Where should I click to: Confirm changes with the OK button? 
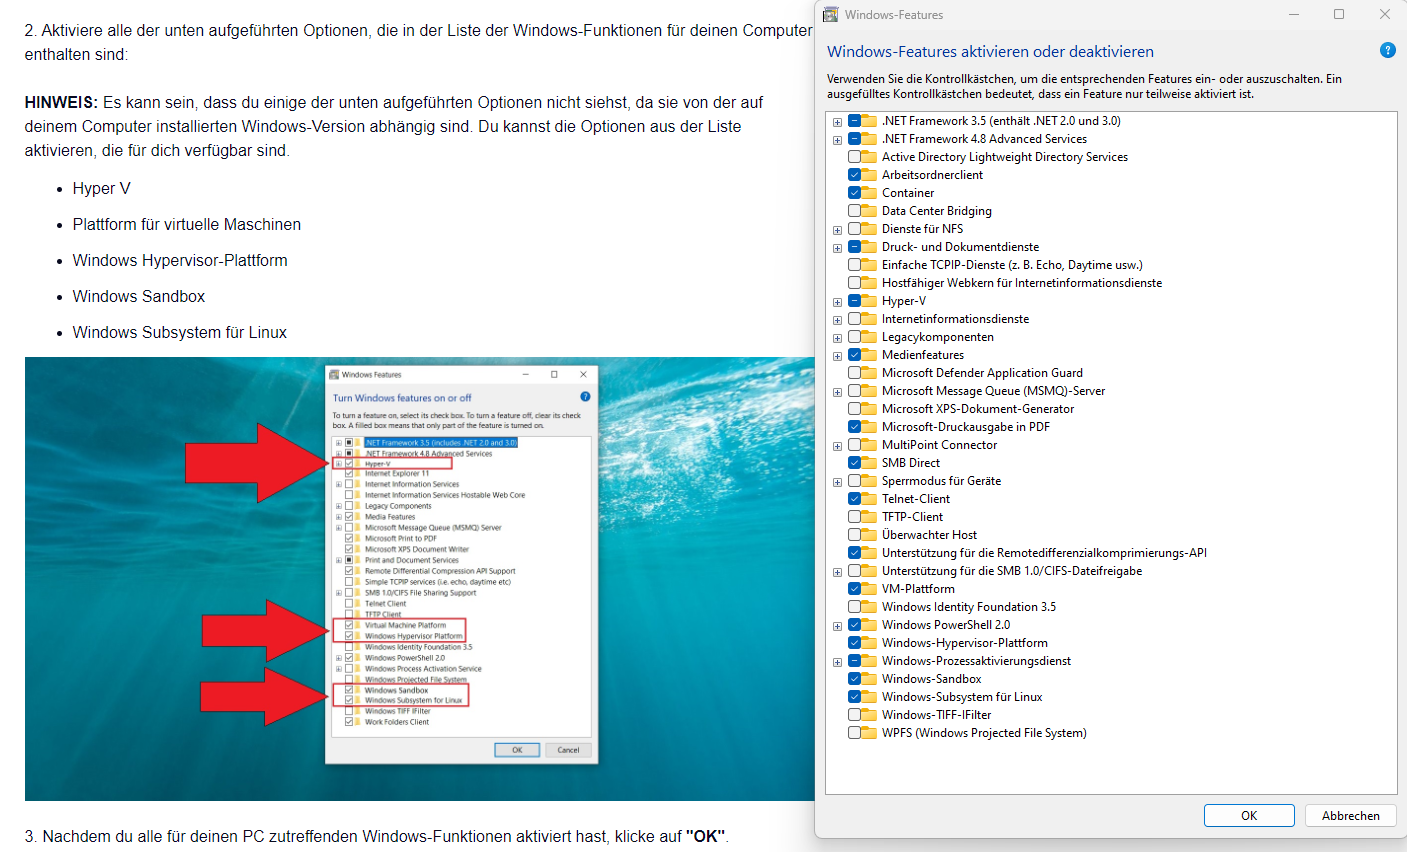[x=1249, y=816]
